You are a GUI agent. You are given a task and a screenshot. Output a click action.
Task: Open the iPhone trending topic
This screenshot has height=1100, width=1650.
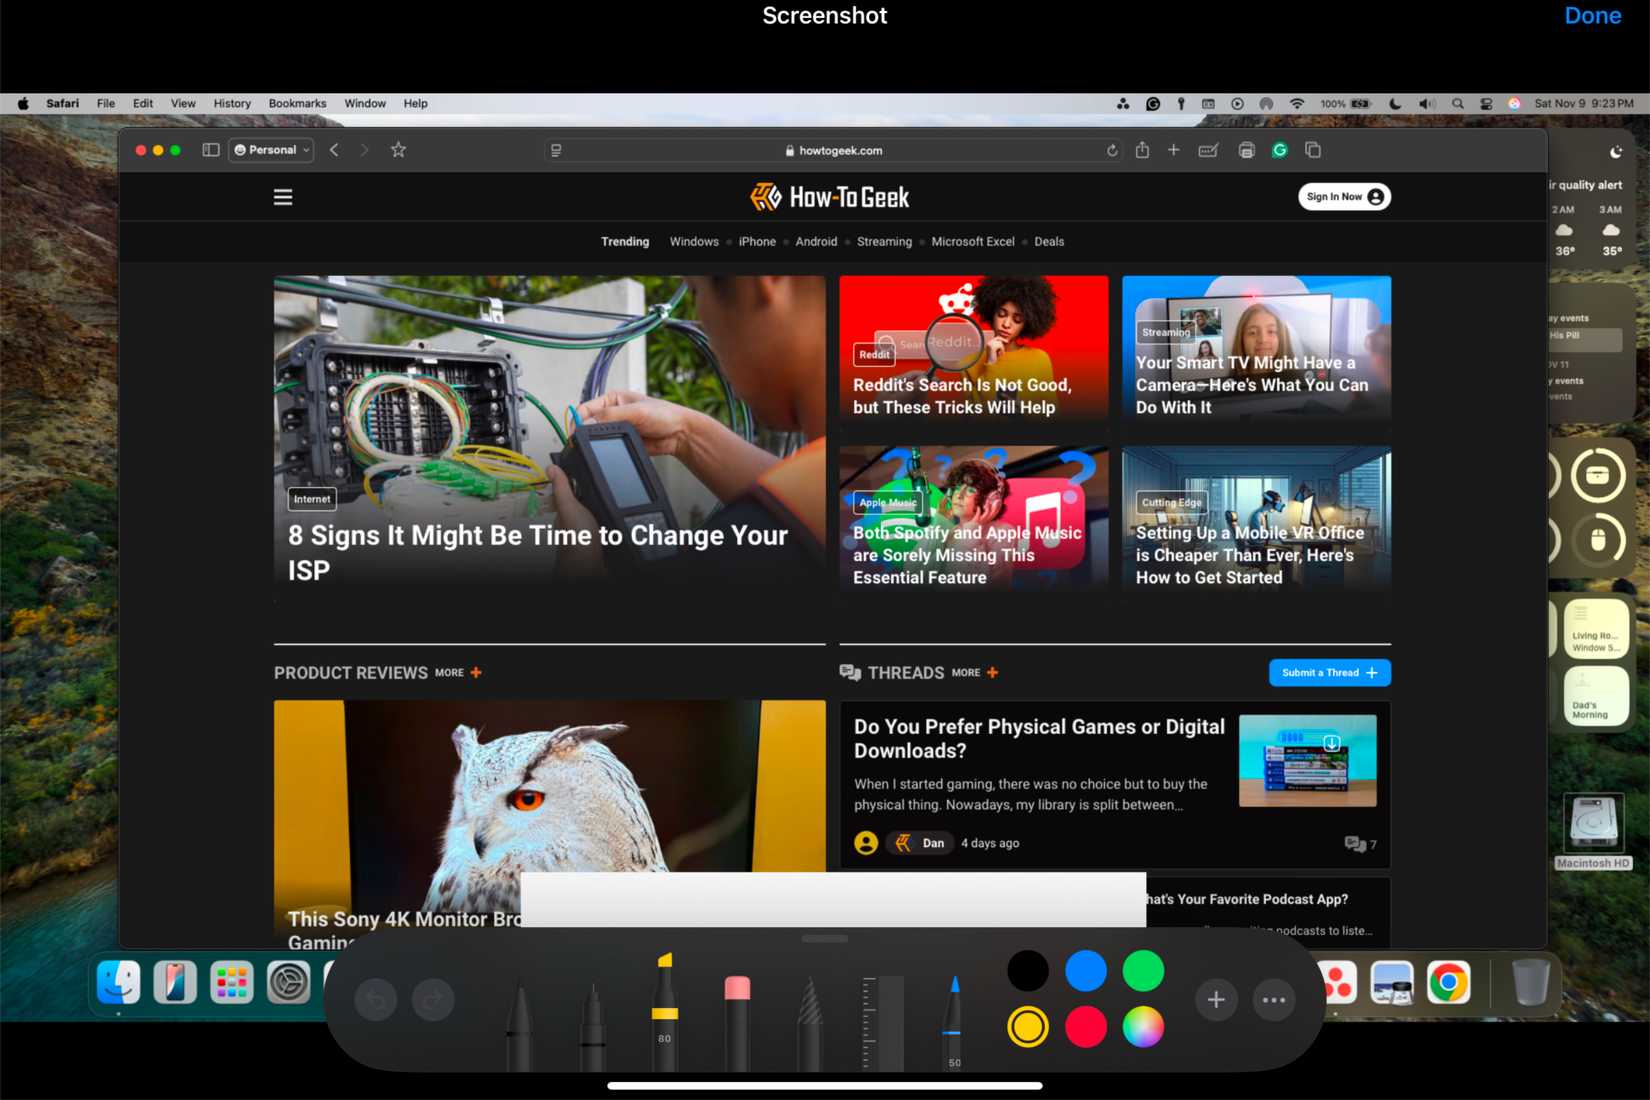pyautogui.click(x=757, y=242)
